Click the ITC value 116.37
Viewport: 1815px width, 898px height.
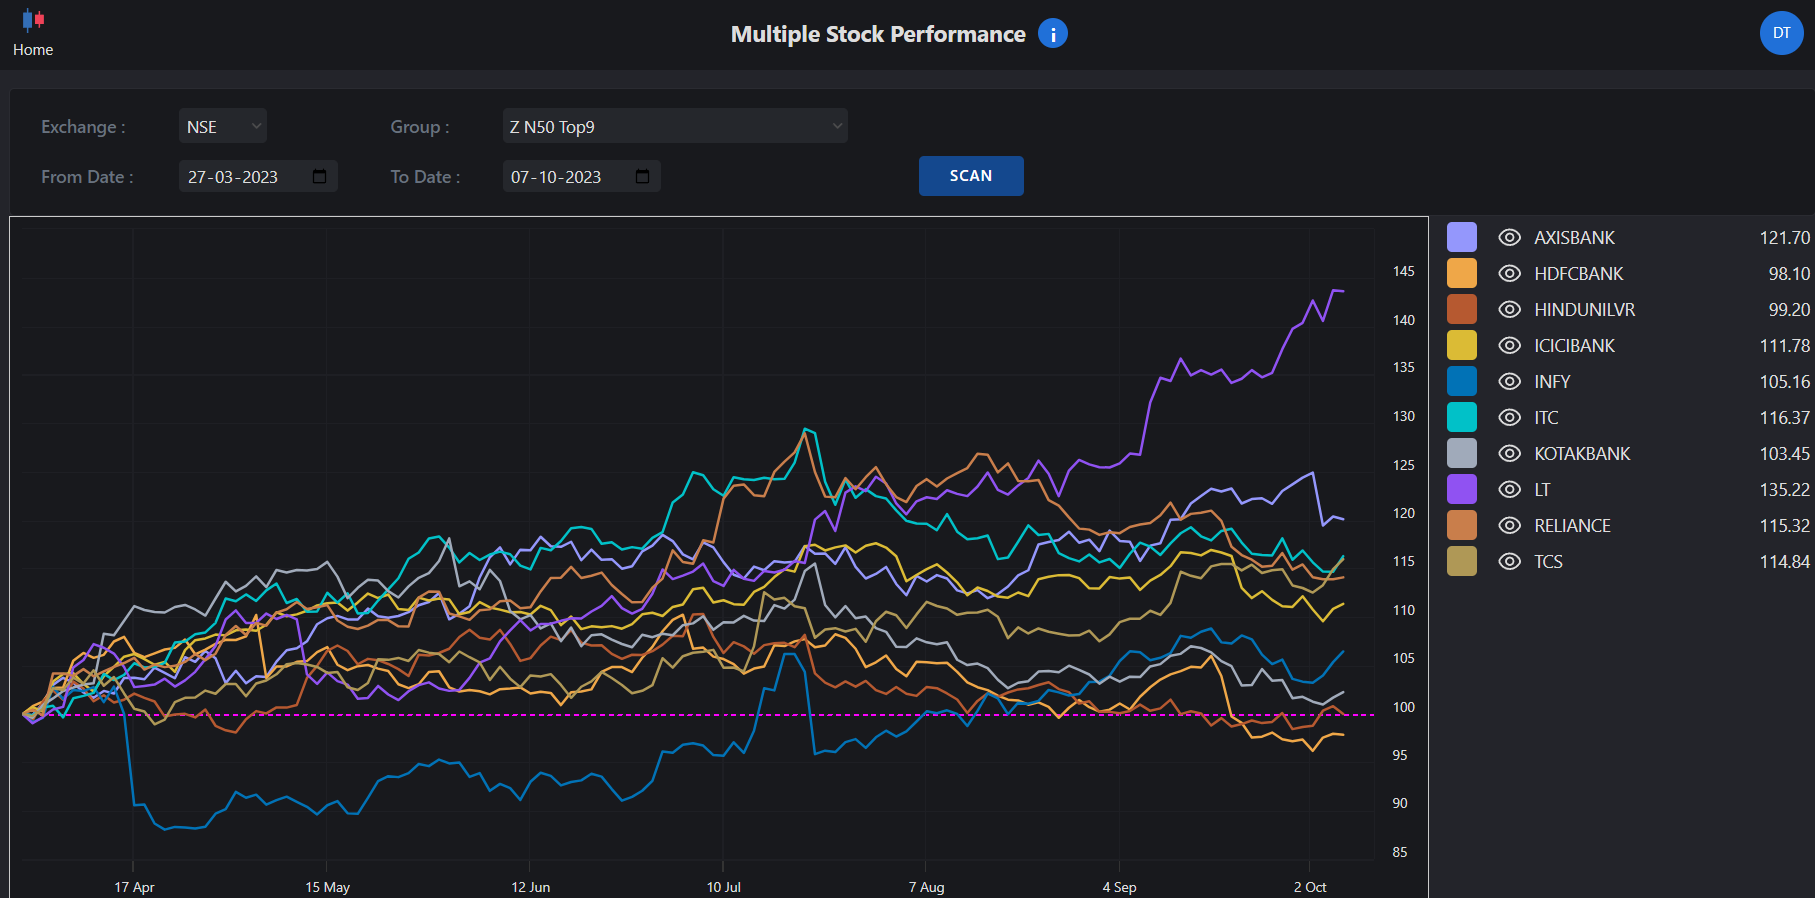[x=1785, y=418]
